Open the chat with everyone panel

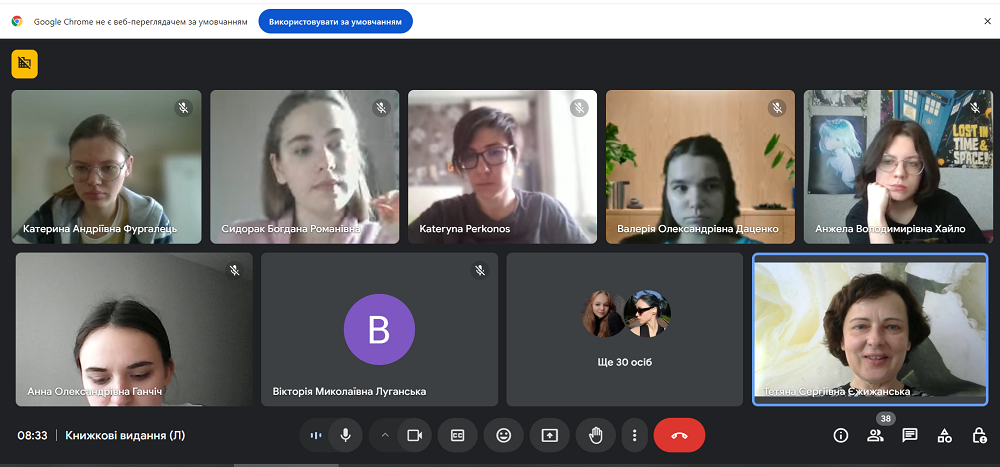click(910, 435)
